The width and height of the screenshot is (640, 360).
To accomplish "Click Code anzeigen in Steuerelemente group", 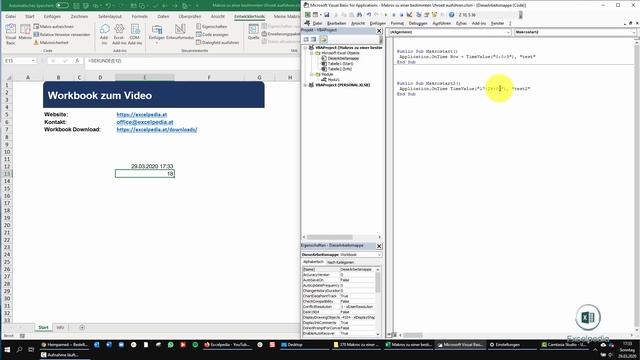I will click(x=212, y=34).
